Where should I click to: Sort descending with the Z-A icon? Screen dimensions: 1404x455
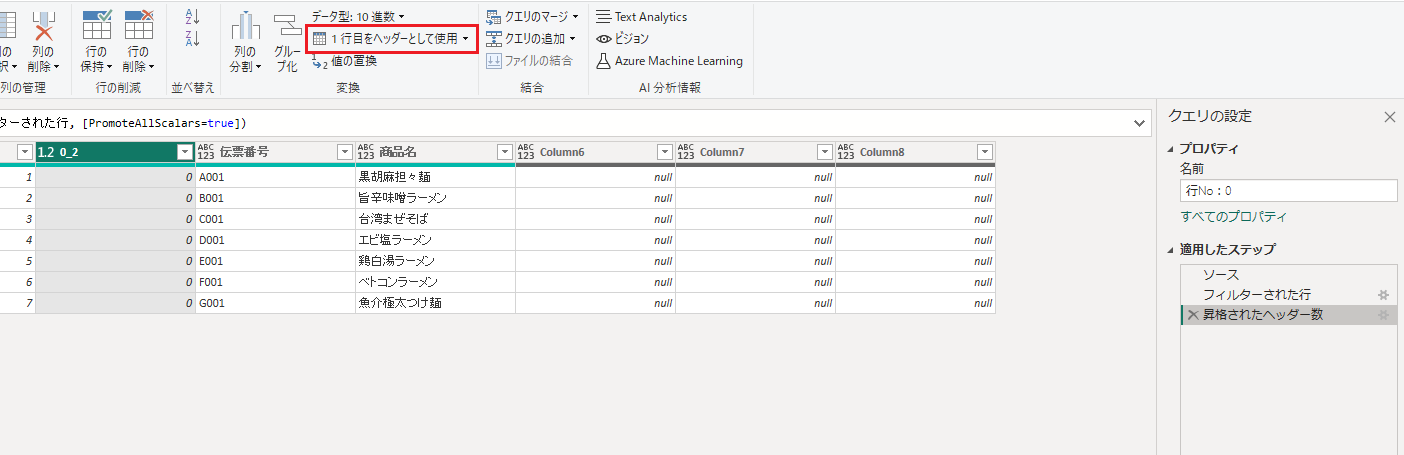[193, 39]
